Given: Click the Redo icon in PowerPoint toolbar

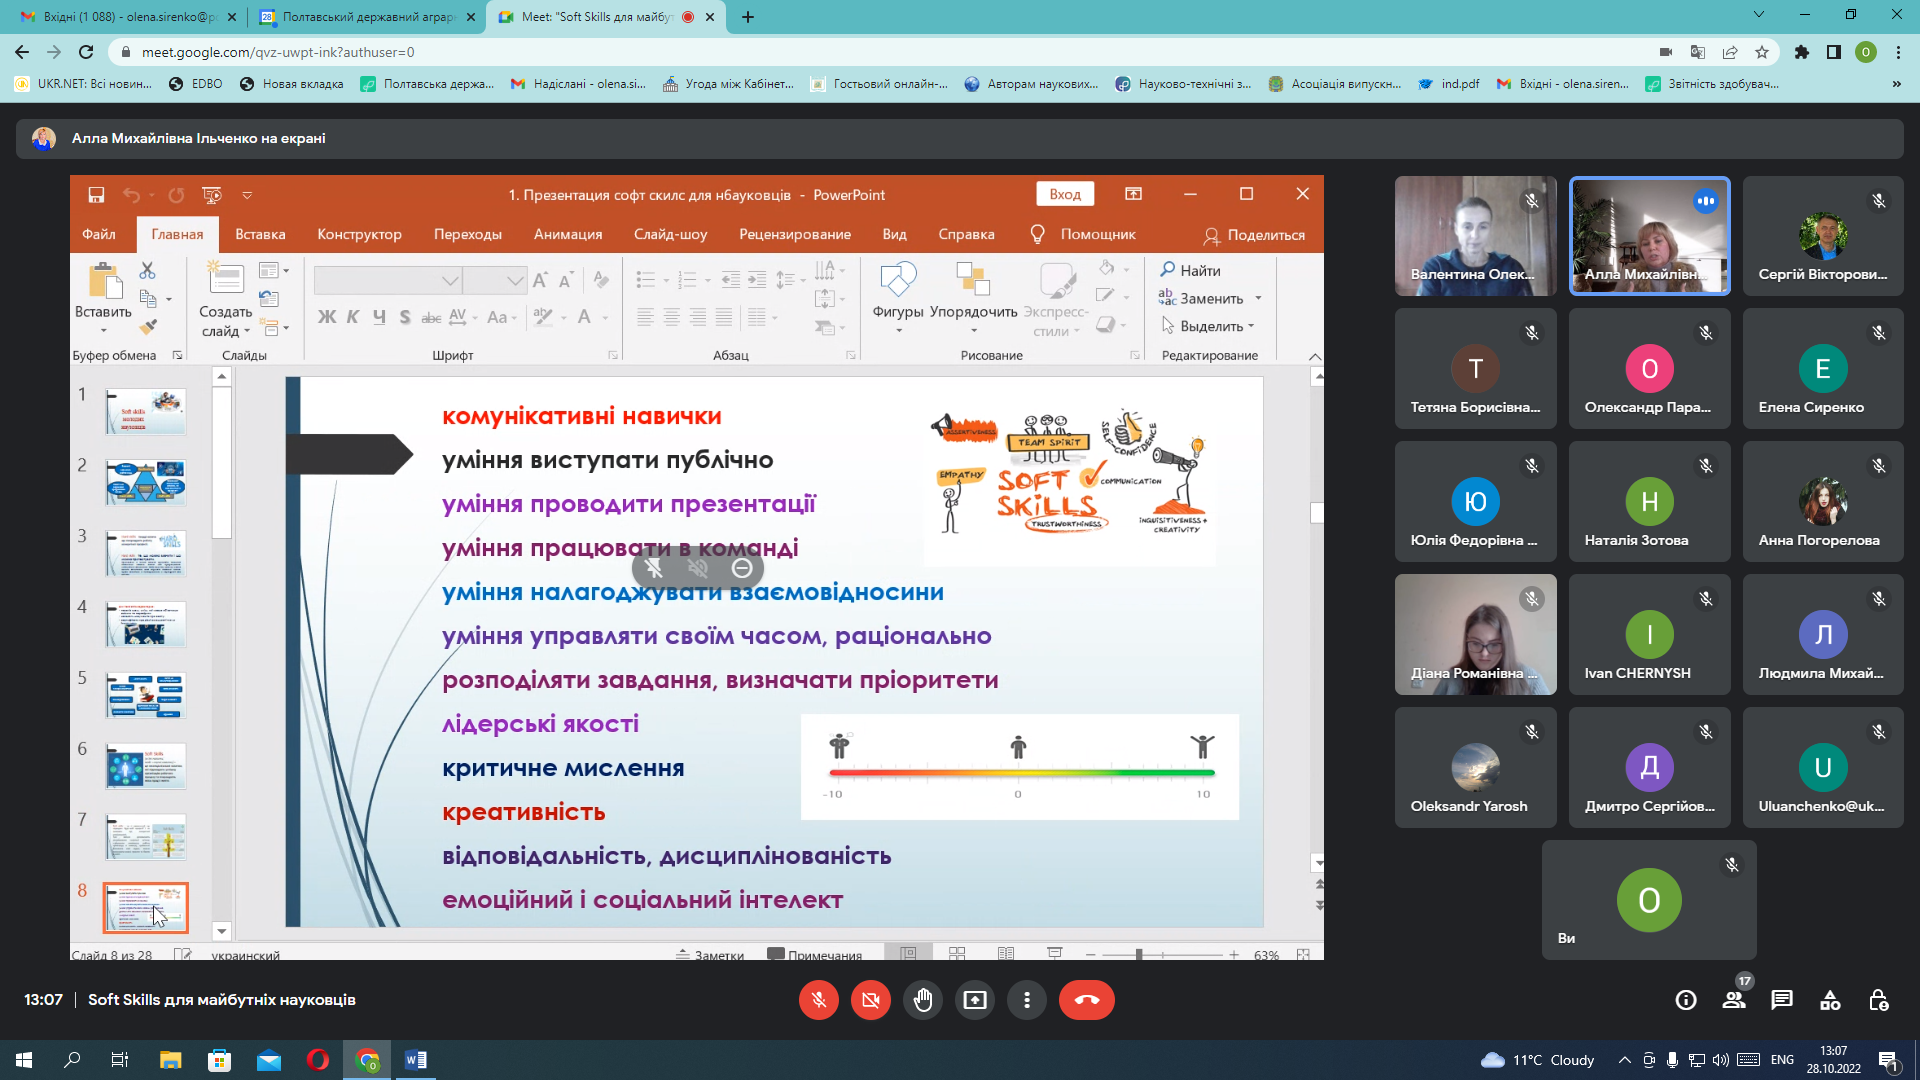Looking at the screenshot, I should (x=176, y=195).
